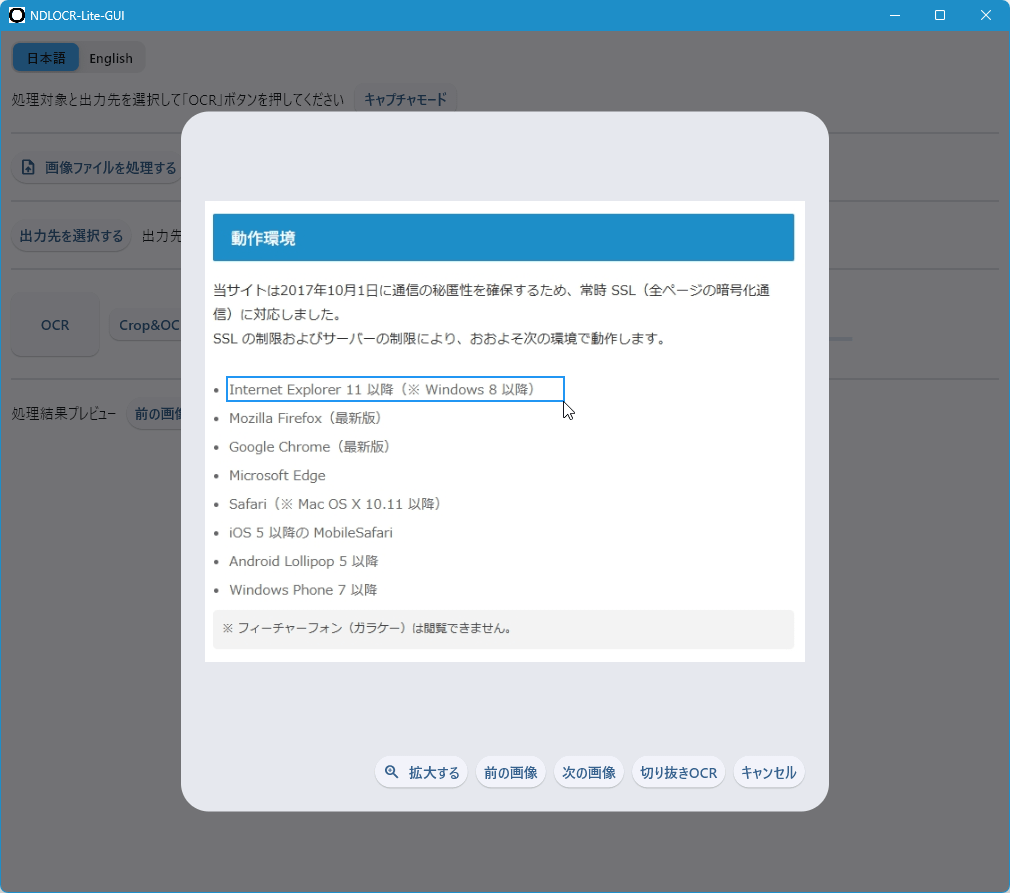1010x893 pixels.
Task: Maximize the NDLOCR-Lite-GUI window
Action: tap(940, 15)
